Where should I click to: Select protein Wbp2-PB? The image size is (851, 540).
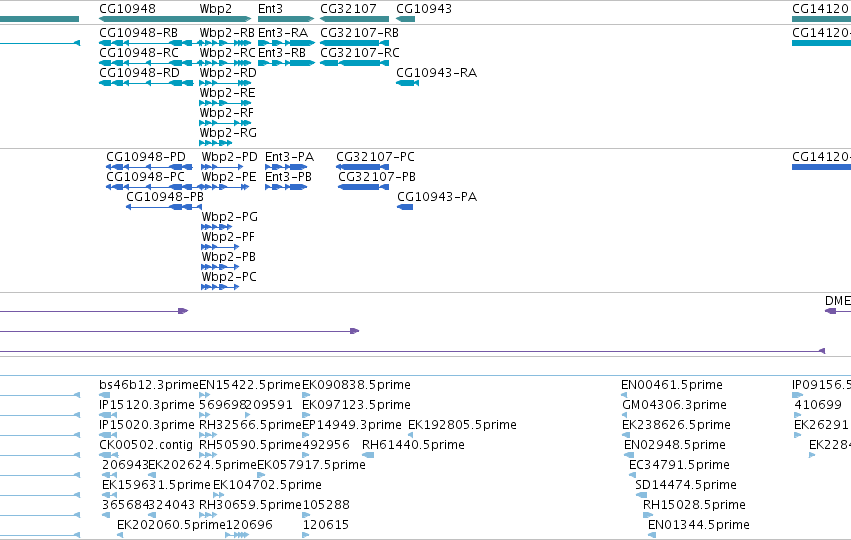point(220,267)
